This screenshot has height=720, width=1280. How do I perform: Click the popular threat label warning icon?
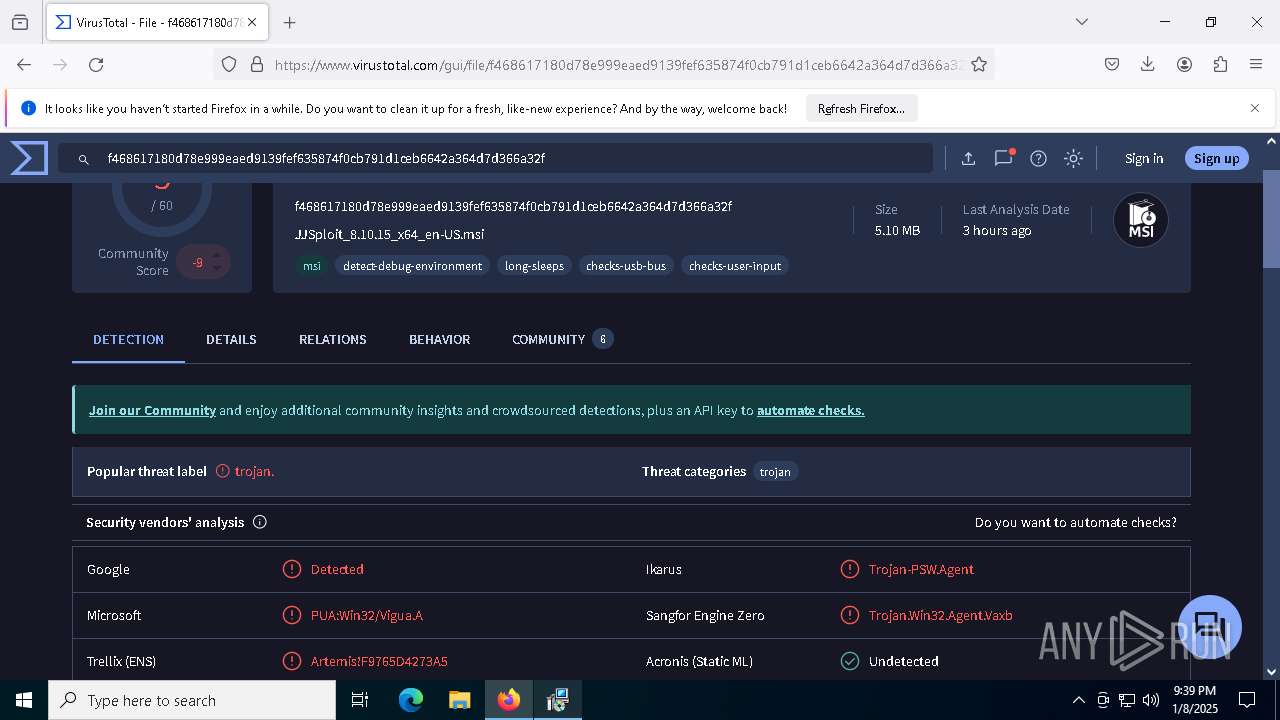(223, 471)
